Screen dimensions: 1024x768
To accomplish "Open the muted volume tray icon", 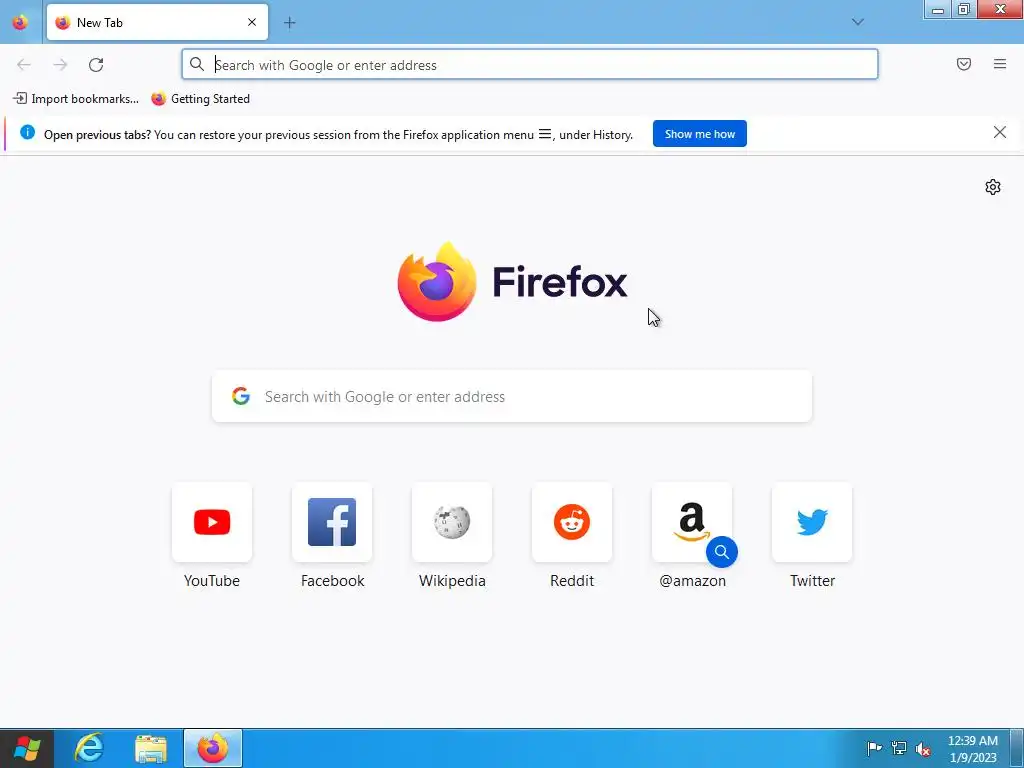I will (923, 748).
